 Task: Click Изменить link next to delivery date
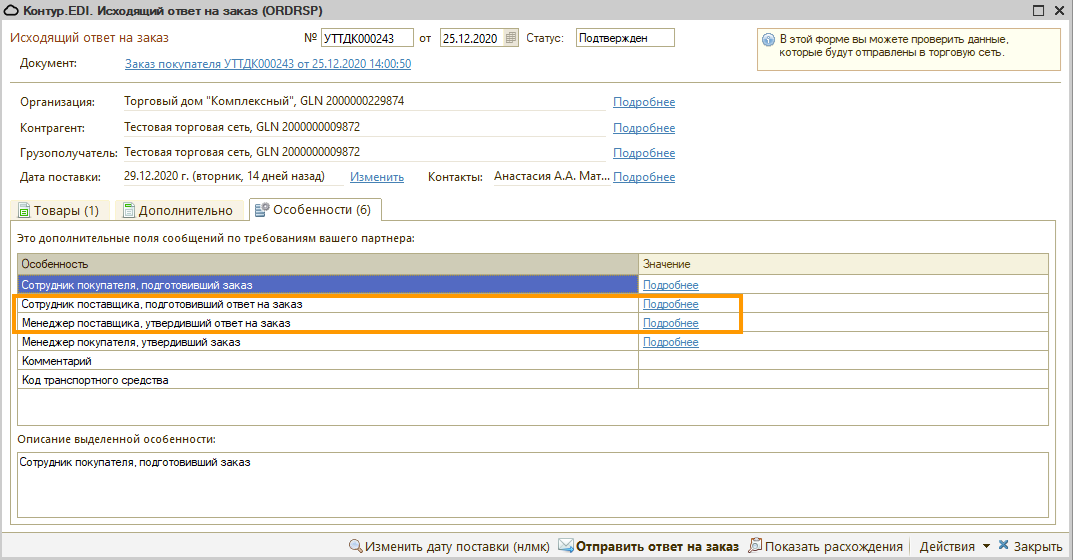coord(376,177)
